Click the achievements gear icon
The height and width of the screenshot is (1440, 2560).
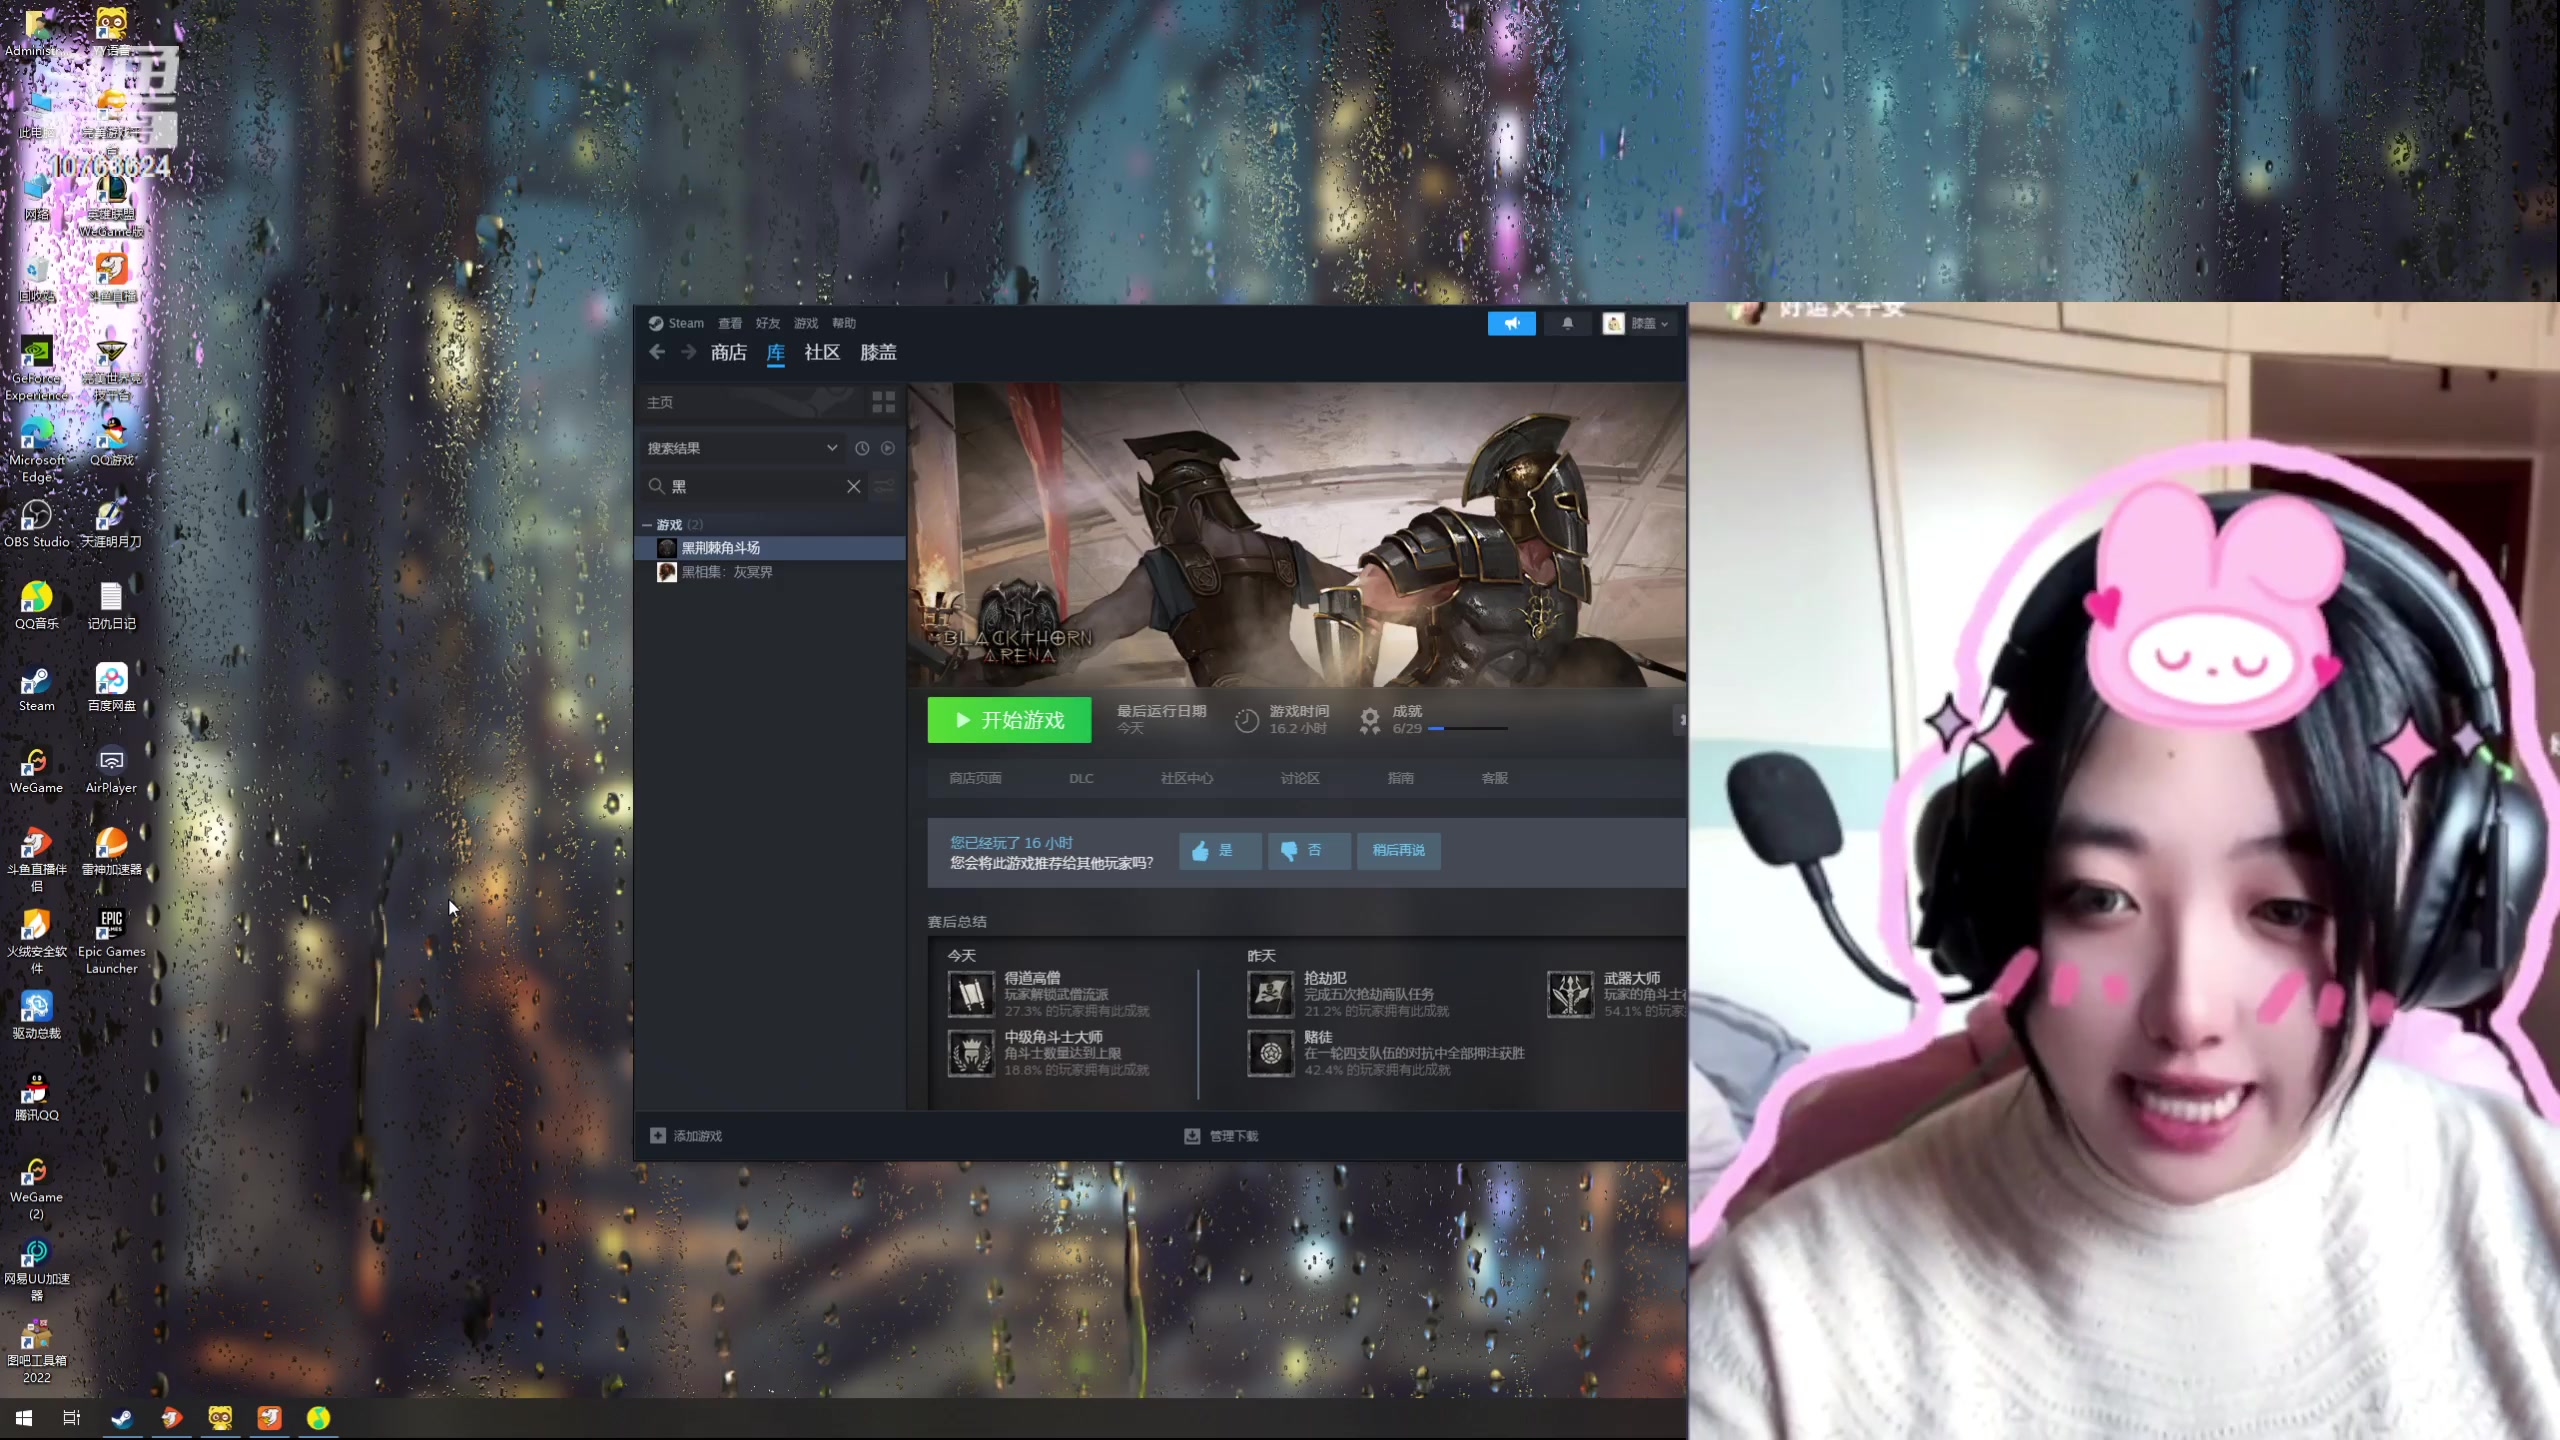pyautogui.click(x=1369, y=720)
